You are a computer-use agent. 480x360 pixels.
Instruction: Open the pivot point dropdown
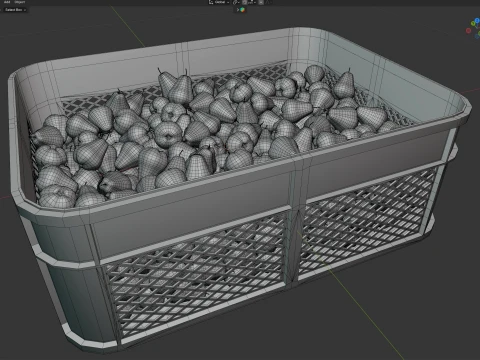(236, 2)
